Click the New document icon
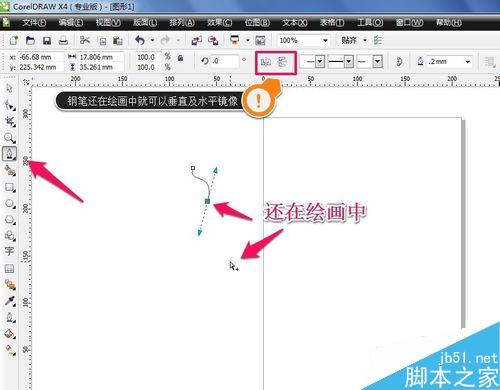The image size is (500, 390). (14, 40)
